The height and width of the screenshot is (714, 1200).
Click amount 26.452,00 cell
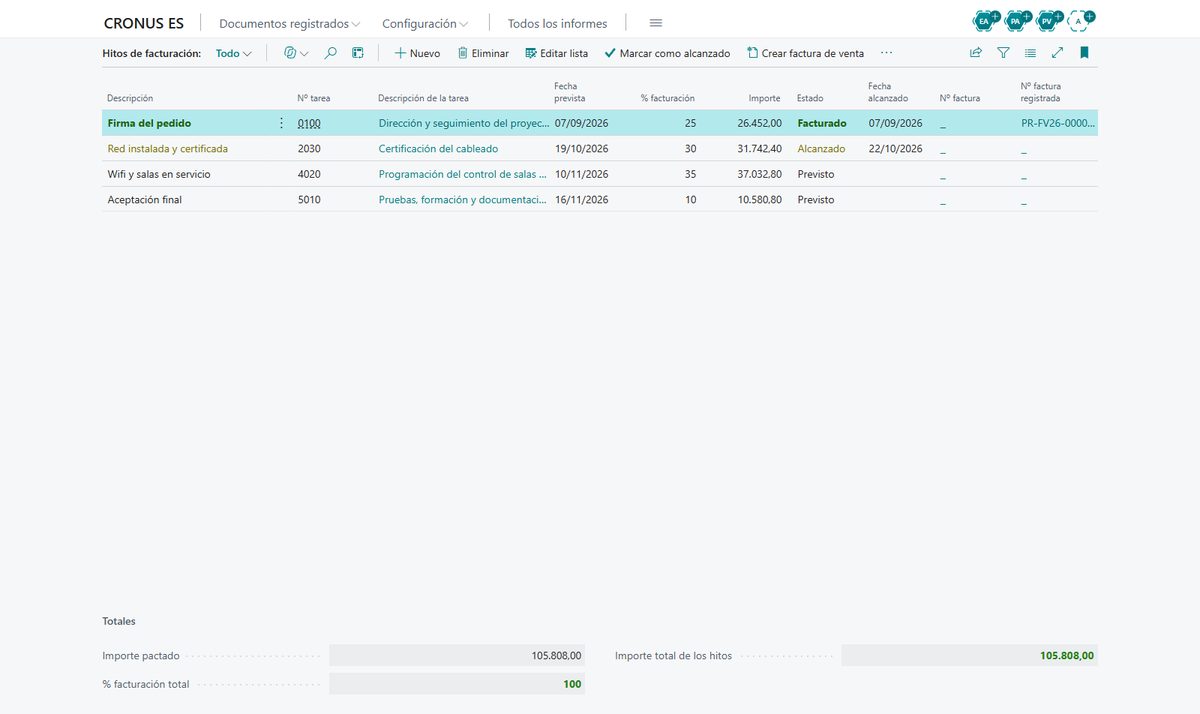coord(759,123)
